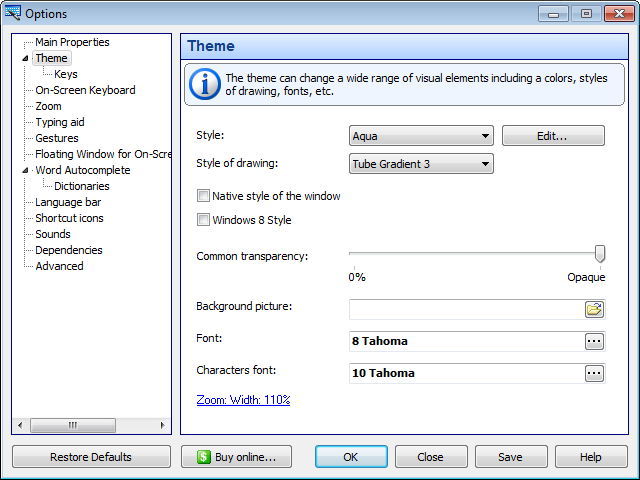
Task: Click the Options window title bar icon
Action: (13, 13)
